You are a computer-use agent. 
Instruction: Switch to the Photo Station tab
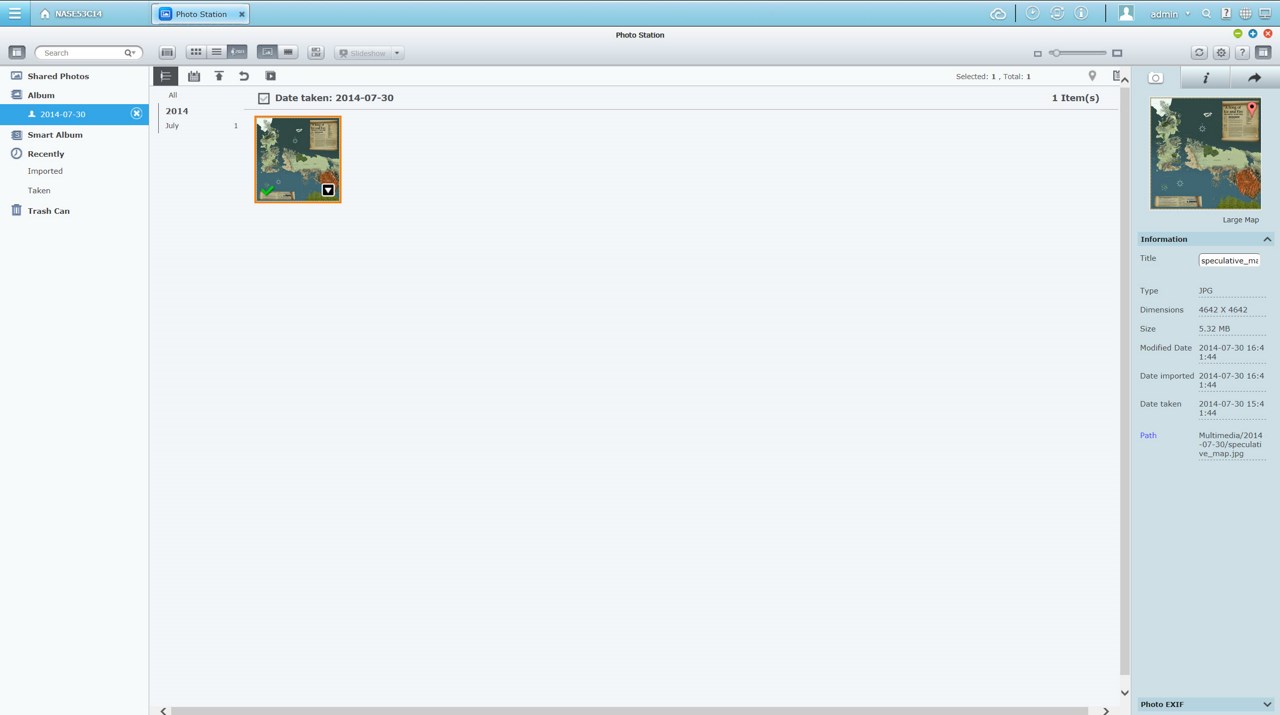coord(201,14)
